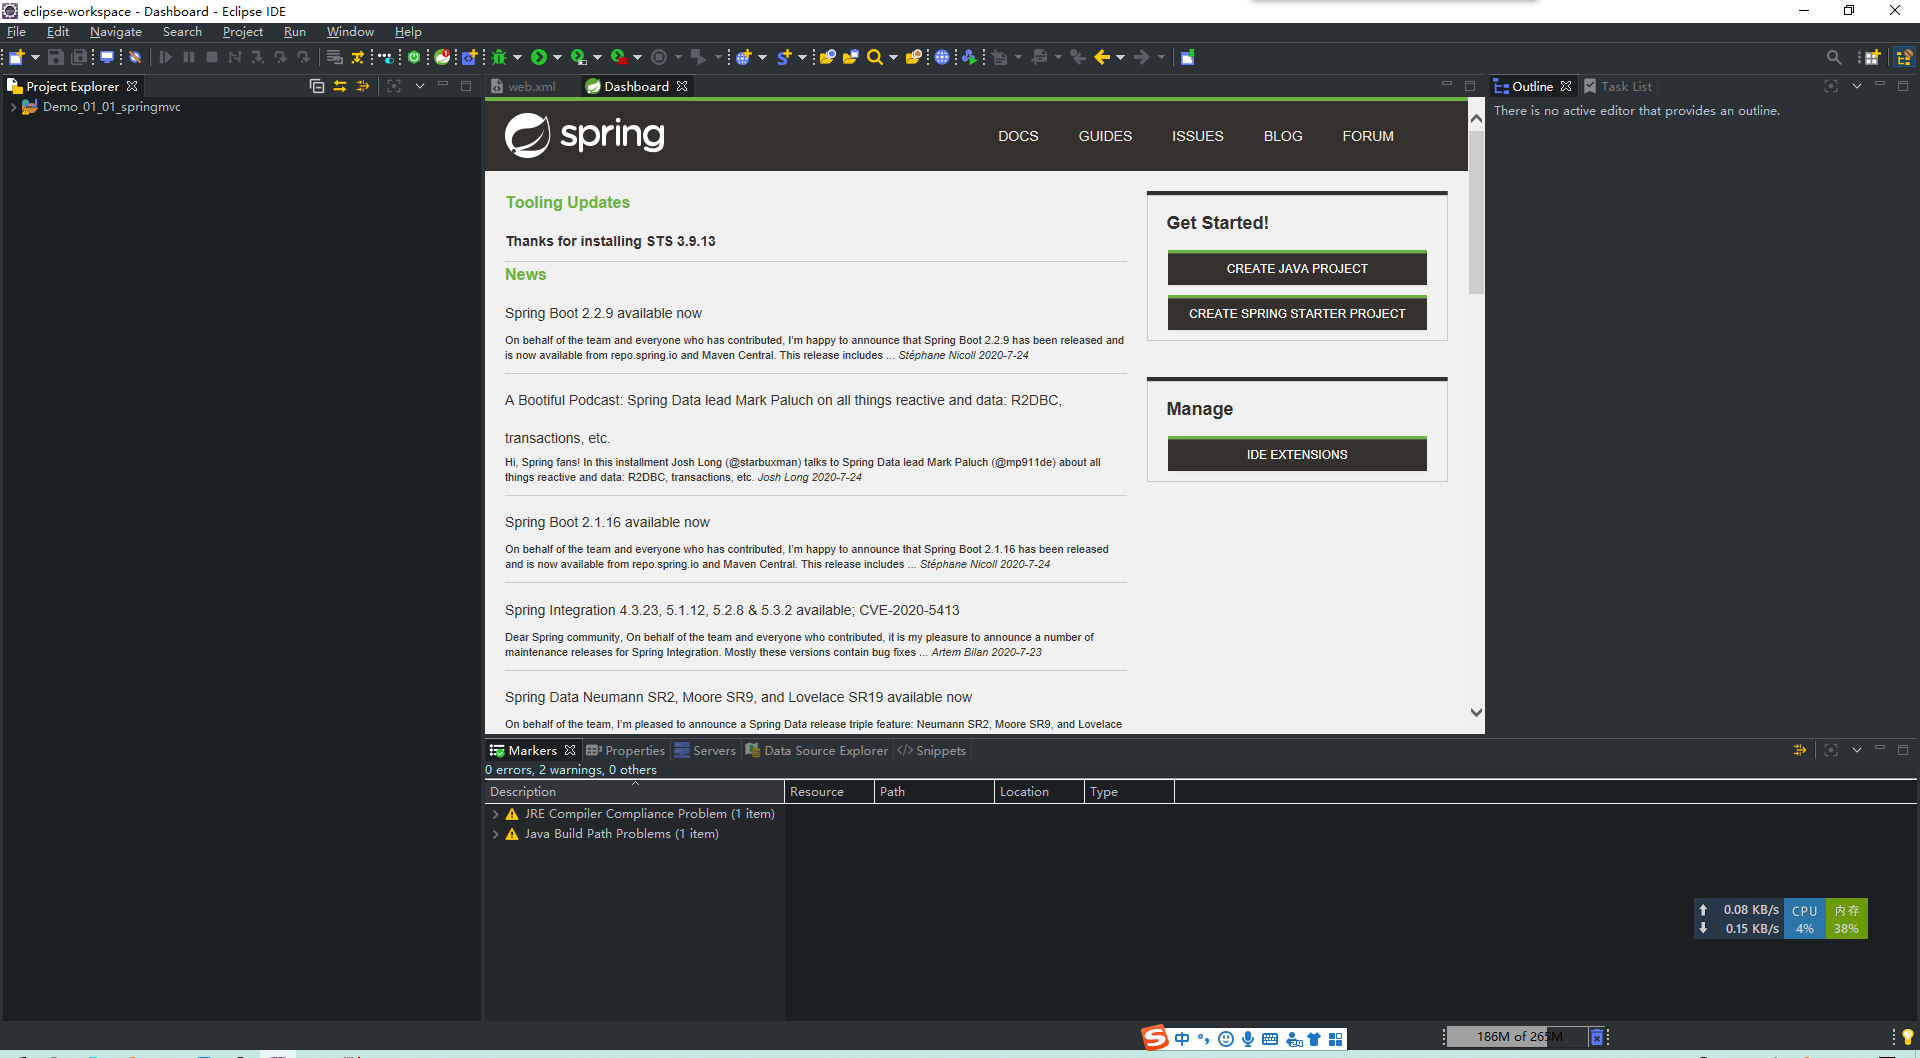Click CREATE JAVA PROJECT button
1920x1058 pixels.
pos(1296,268)
